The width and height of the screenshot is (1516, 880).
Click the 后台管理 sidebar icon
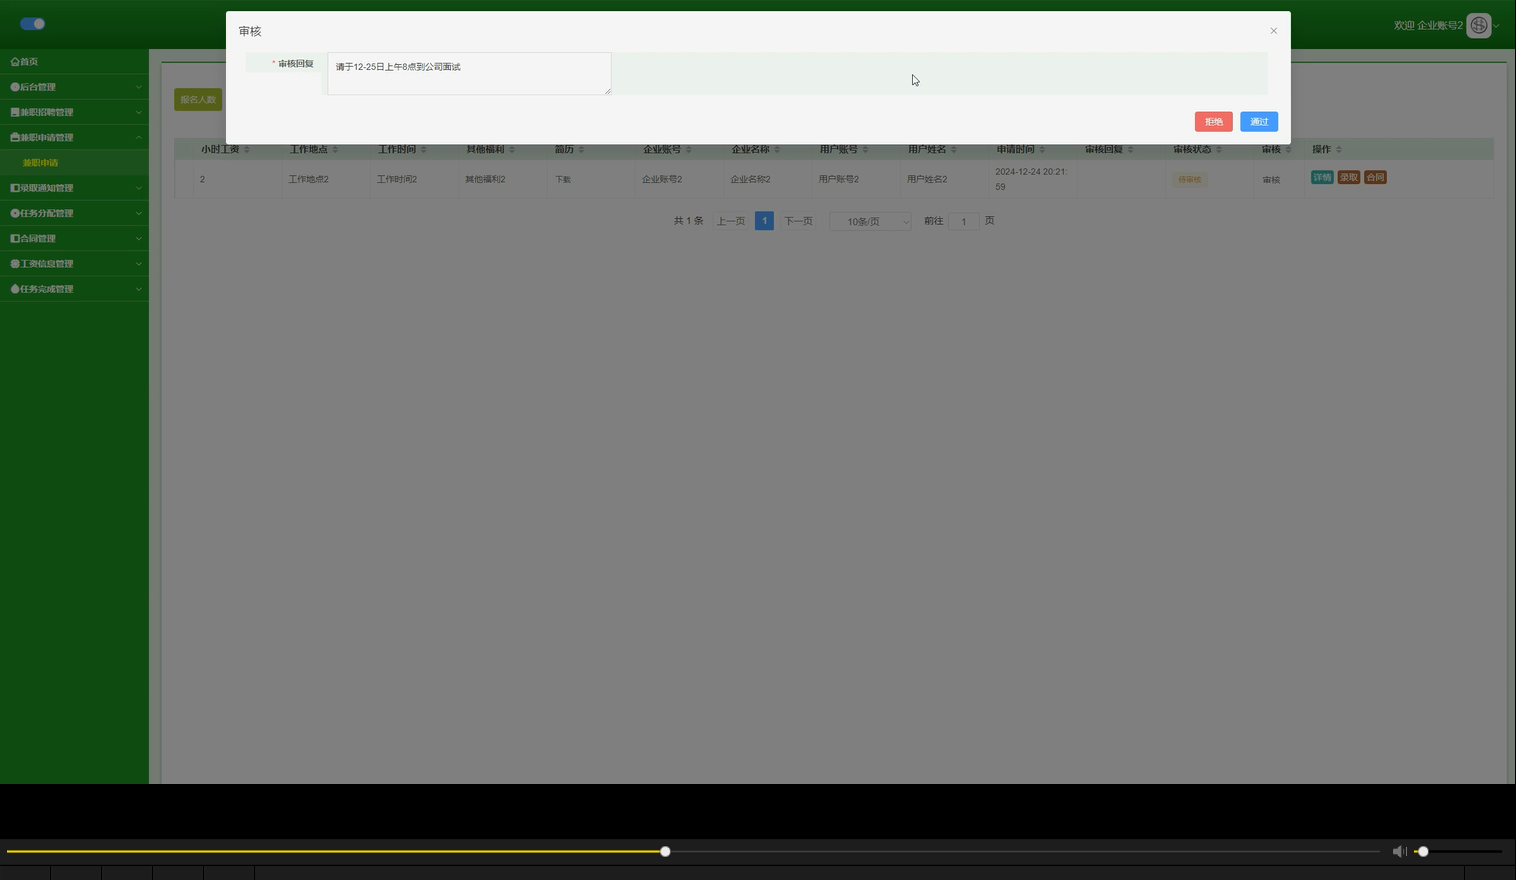15,87
